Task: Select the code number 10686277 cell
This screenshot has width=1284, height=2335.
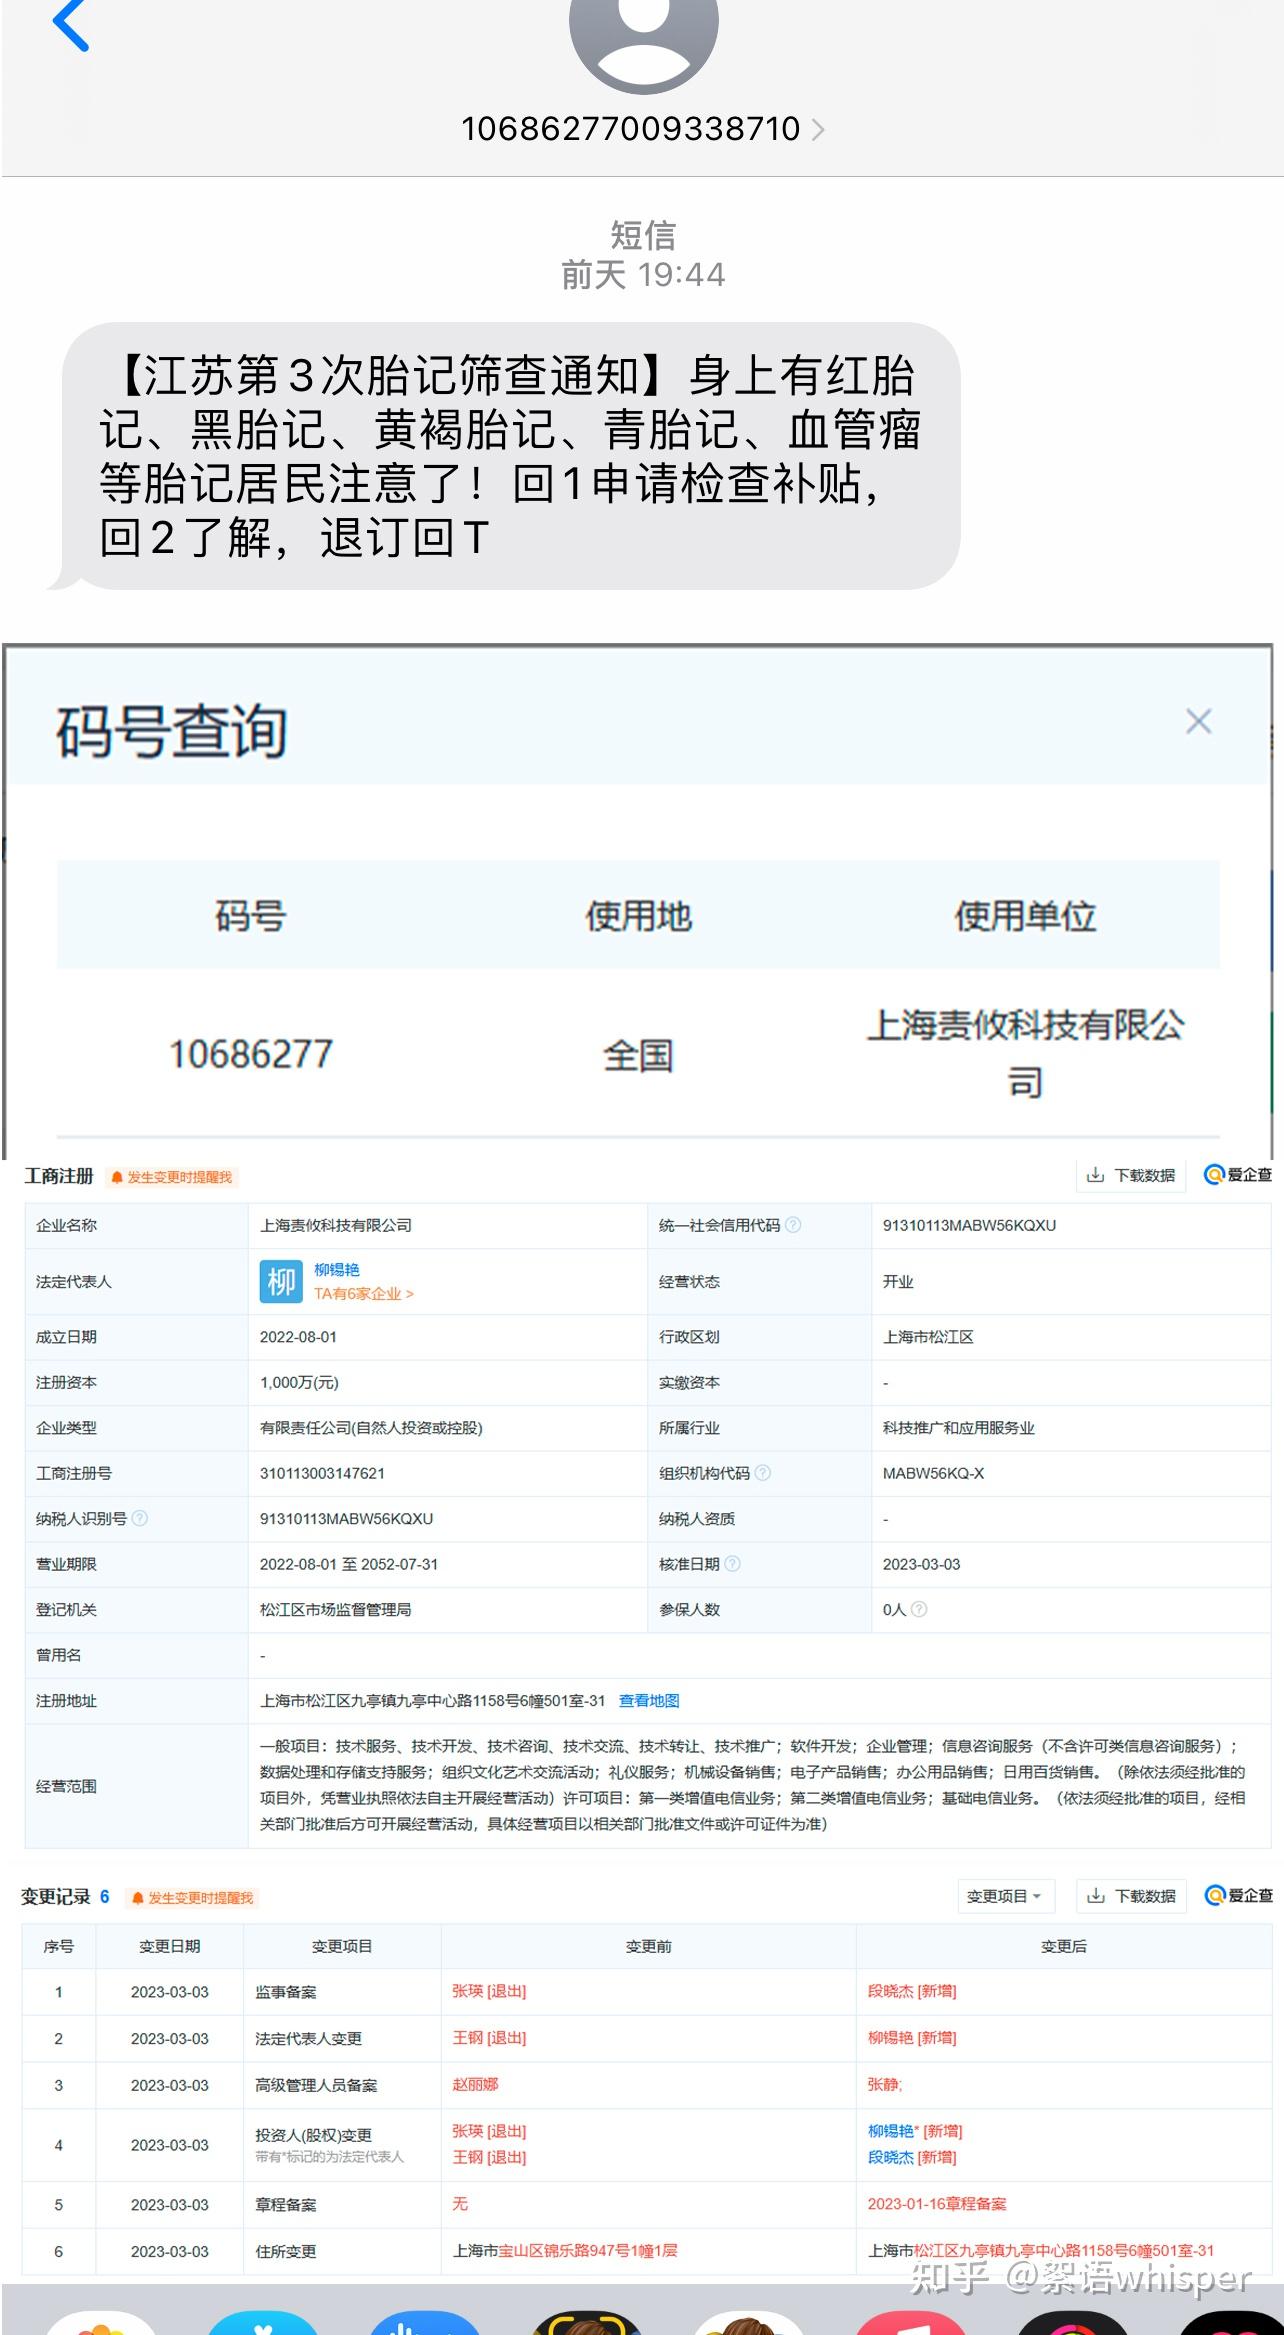Action: pos(250,1054)
